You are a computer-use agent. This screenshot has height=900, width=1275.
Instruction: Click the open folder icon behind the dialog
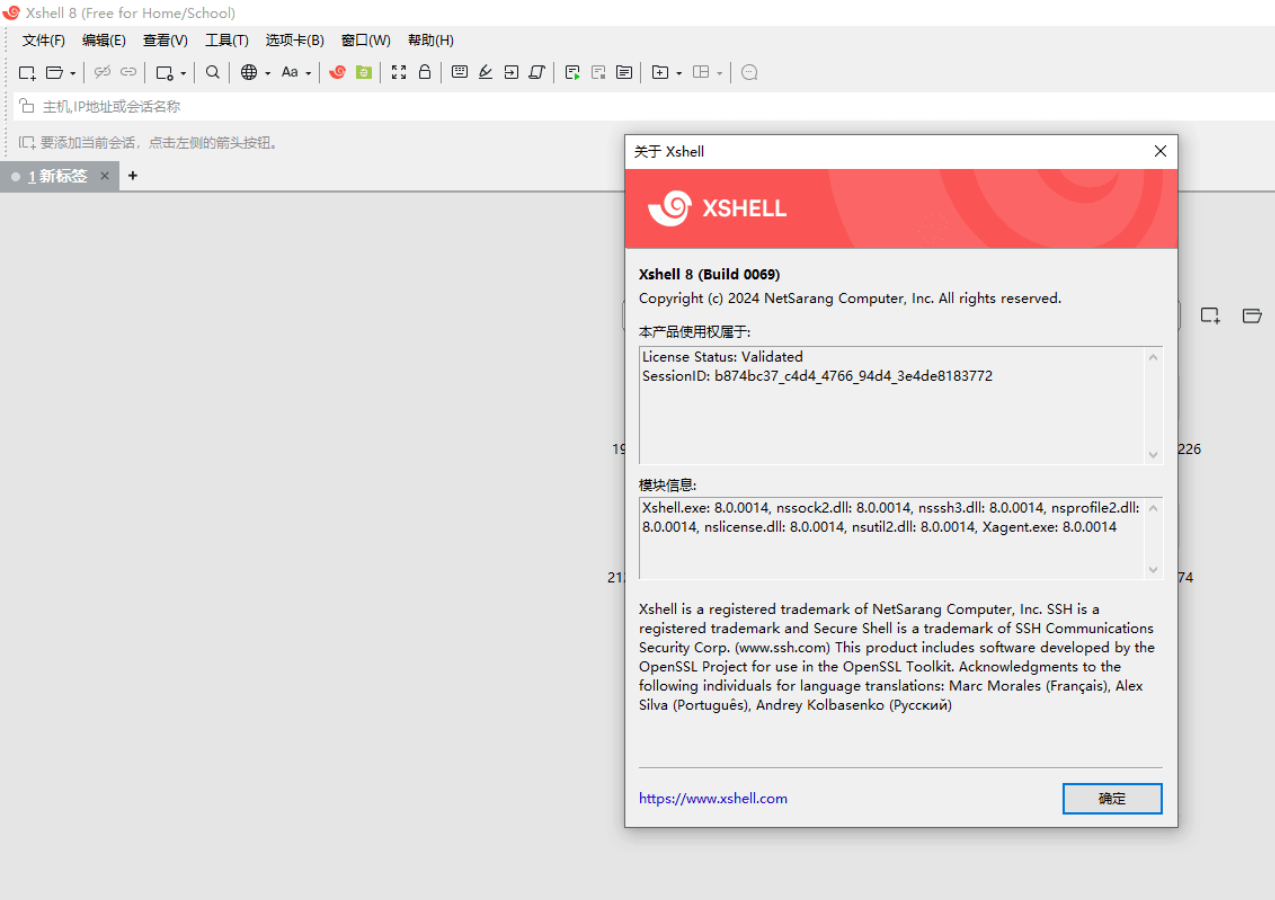(x=1251, y=315)
